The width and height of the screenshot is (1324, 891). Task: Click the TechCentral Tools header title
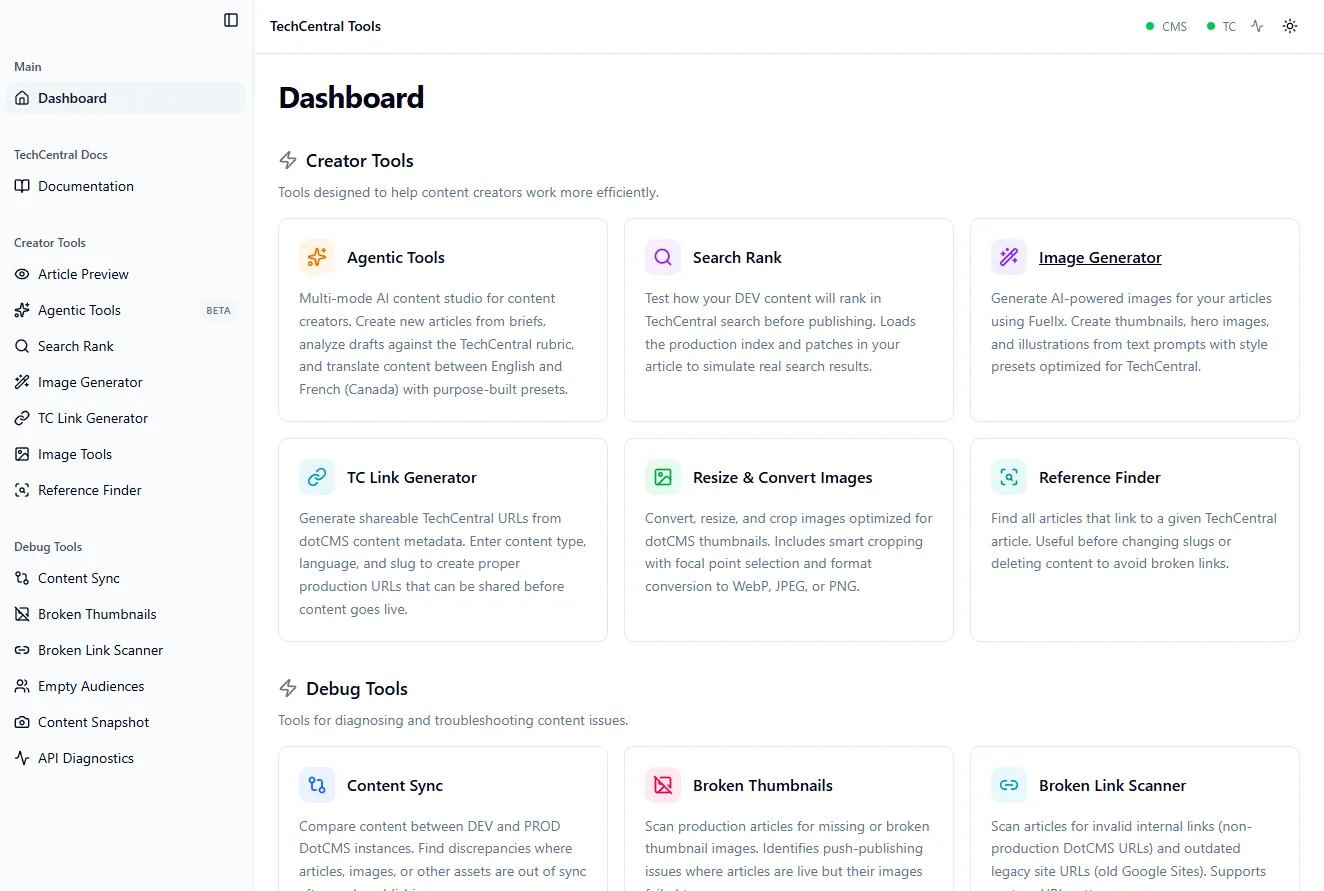[x=325, y=26]
